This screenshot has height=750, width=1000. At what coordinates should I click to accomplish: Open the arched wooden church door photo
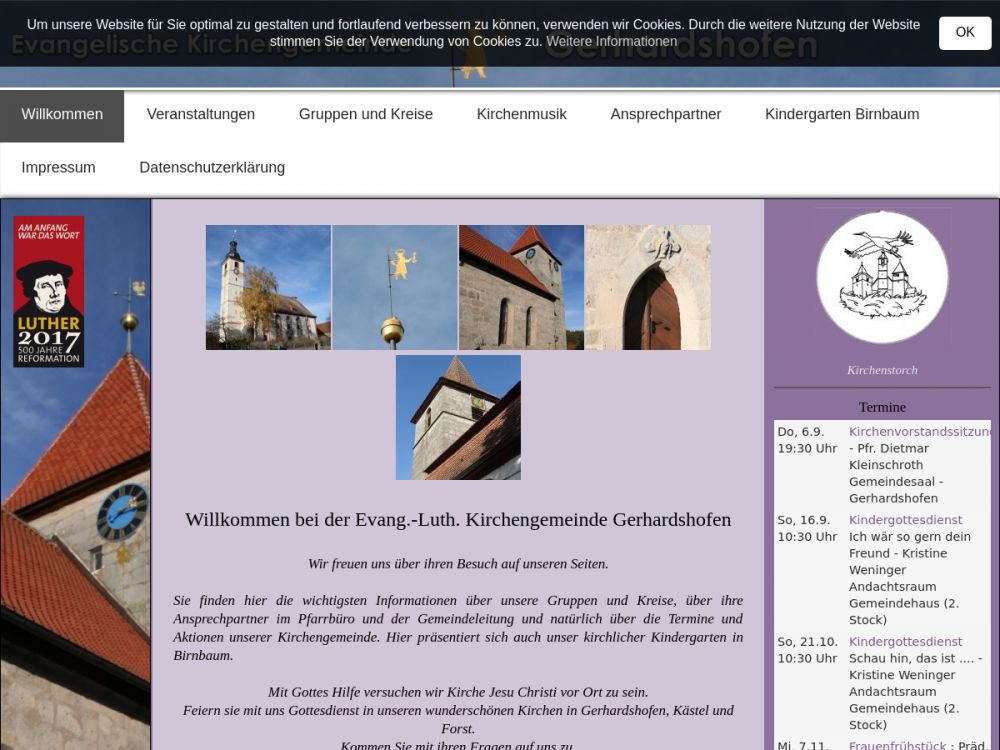pos(648,287)
